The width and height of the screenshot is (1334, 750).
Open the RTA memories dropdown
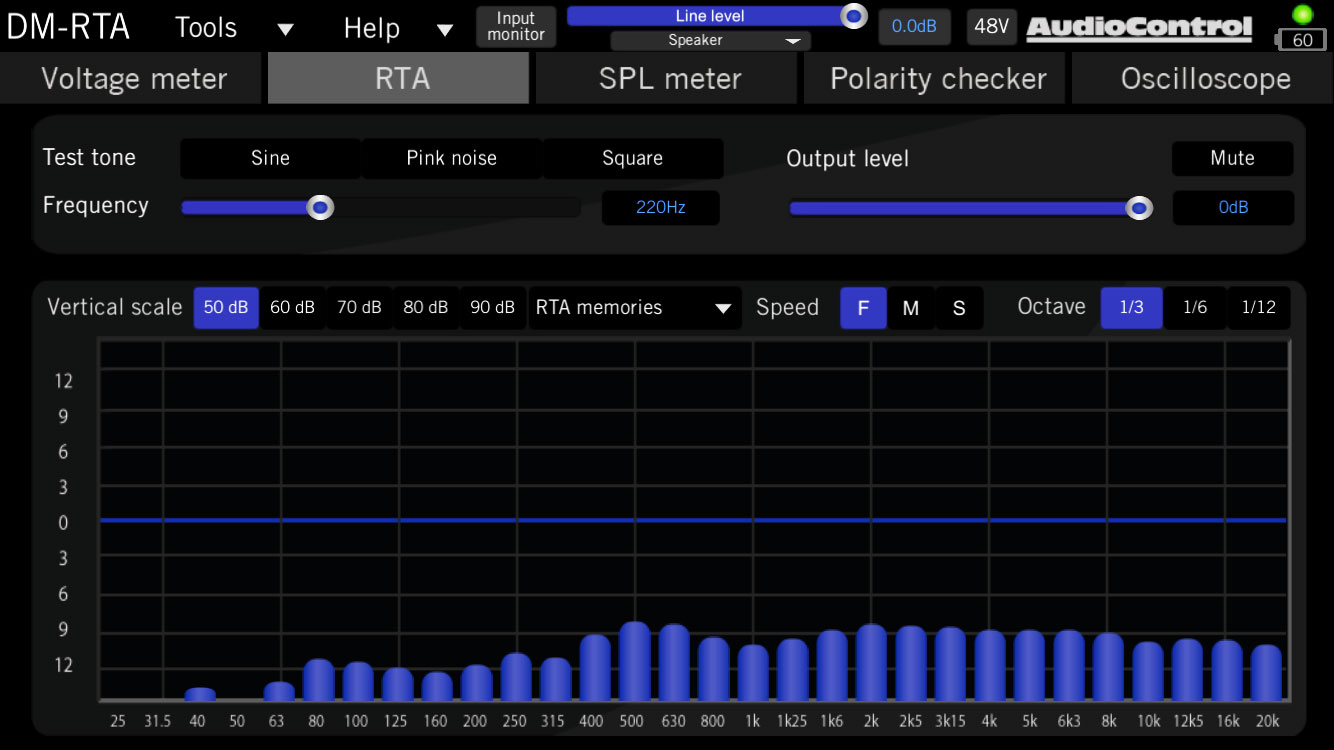coord(635,308)
